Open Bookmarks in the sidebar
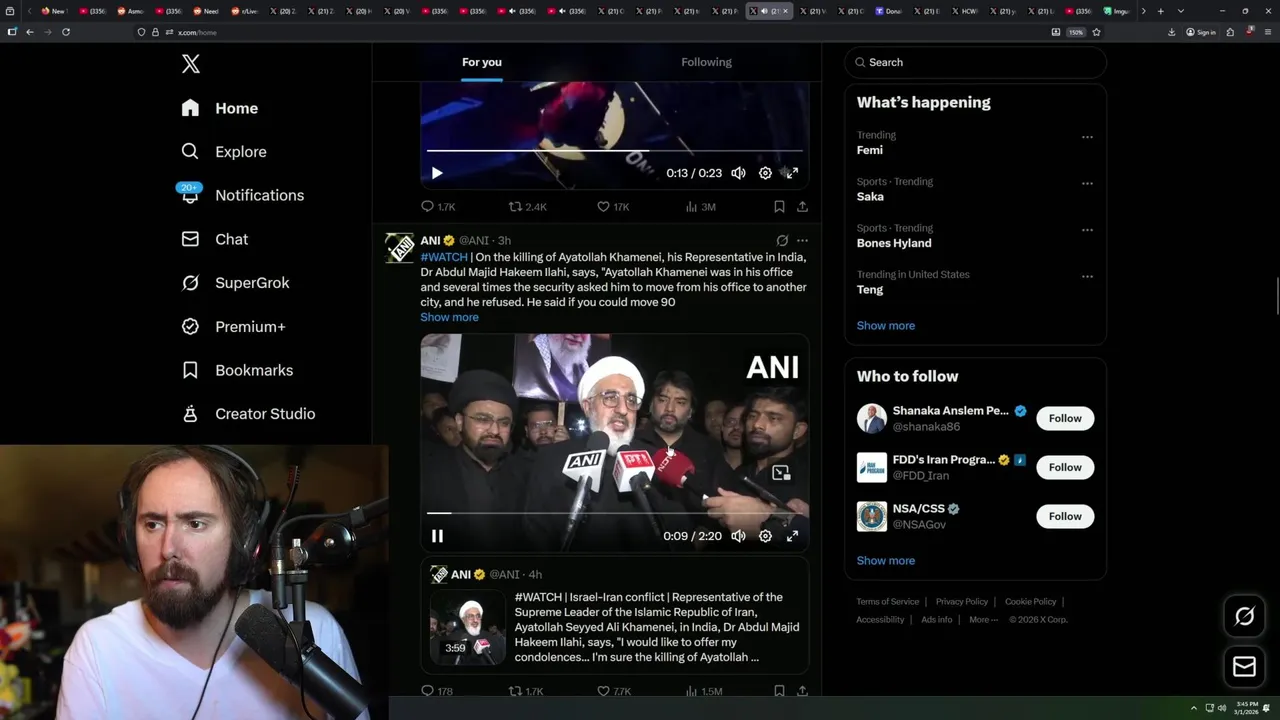 pos(237,370)
